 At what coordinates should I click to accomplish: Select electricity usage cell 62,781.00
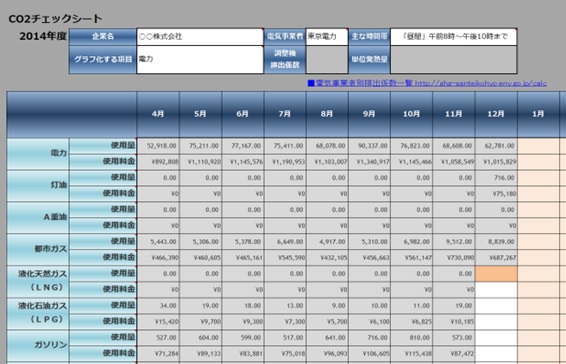[496, 146]
